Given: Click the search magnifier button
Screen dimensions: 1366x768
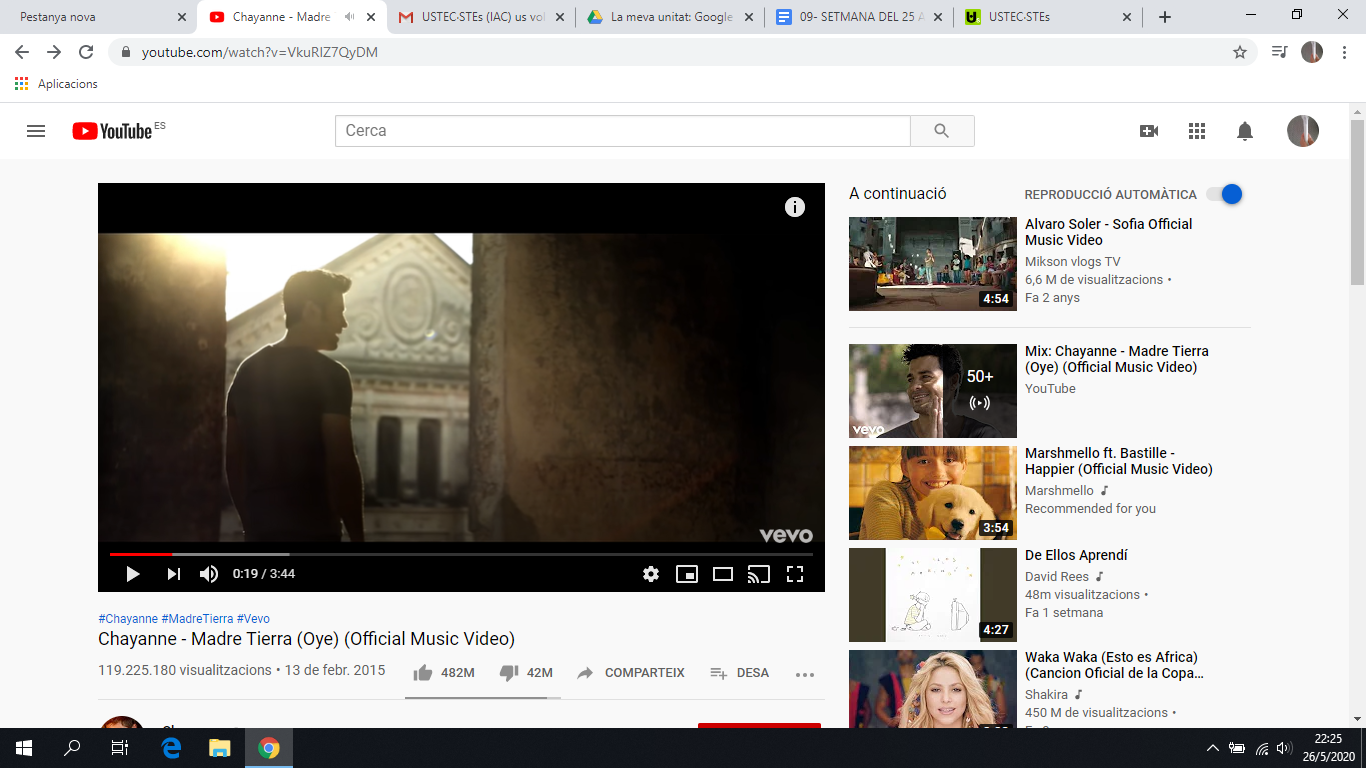Looking at the screenshot, I should [942, 131].
